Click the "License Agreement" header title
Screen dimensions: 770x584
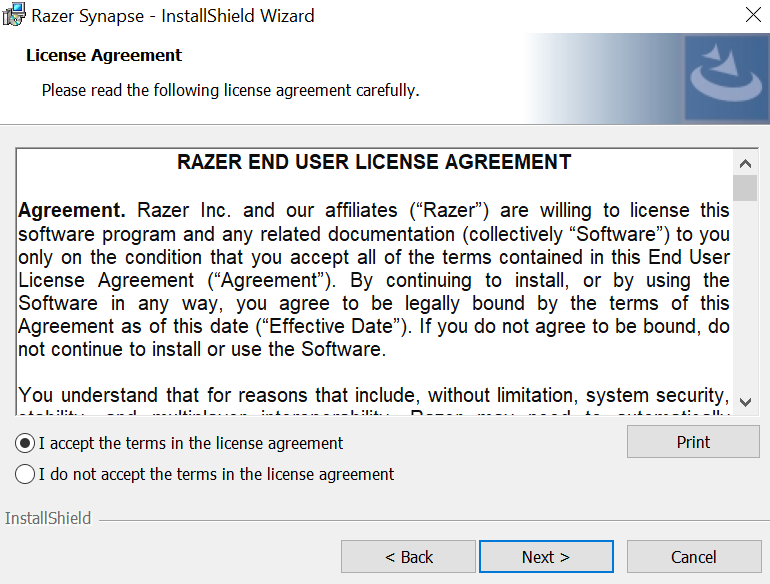[x=104, y=55]
